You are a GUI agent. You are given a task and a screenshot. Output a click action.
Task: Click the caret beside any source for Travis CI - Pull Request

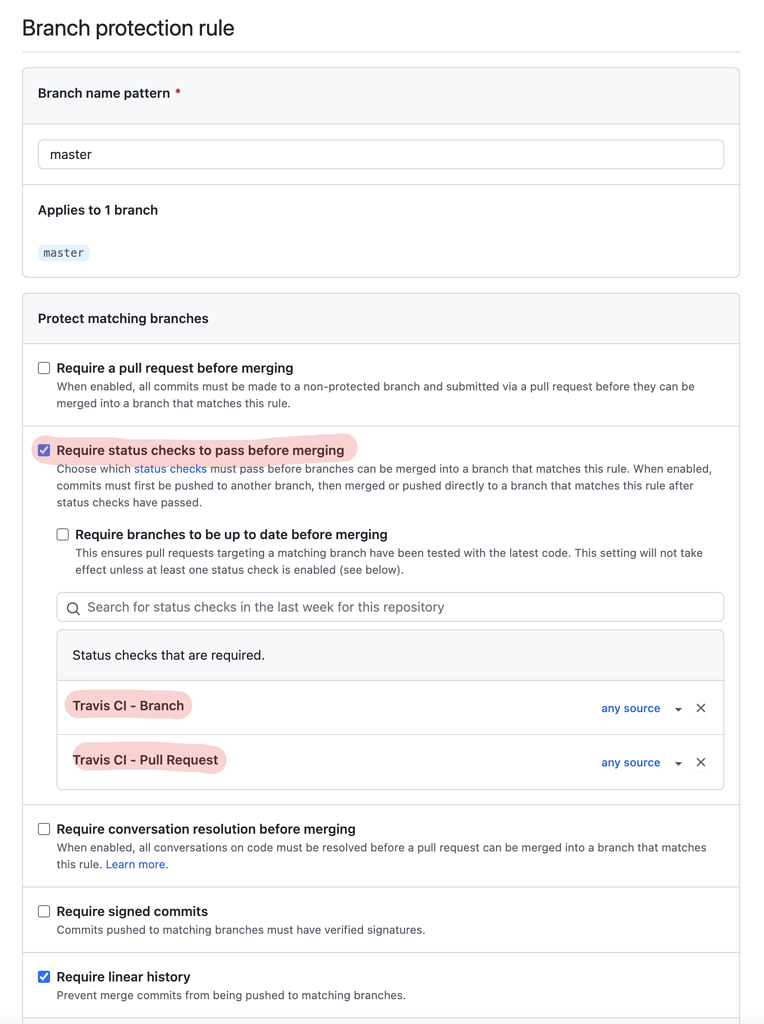click(x=678, y=762)
